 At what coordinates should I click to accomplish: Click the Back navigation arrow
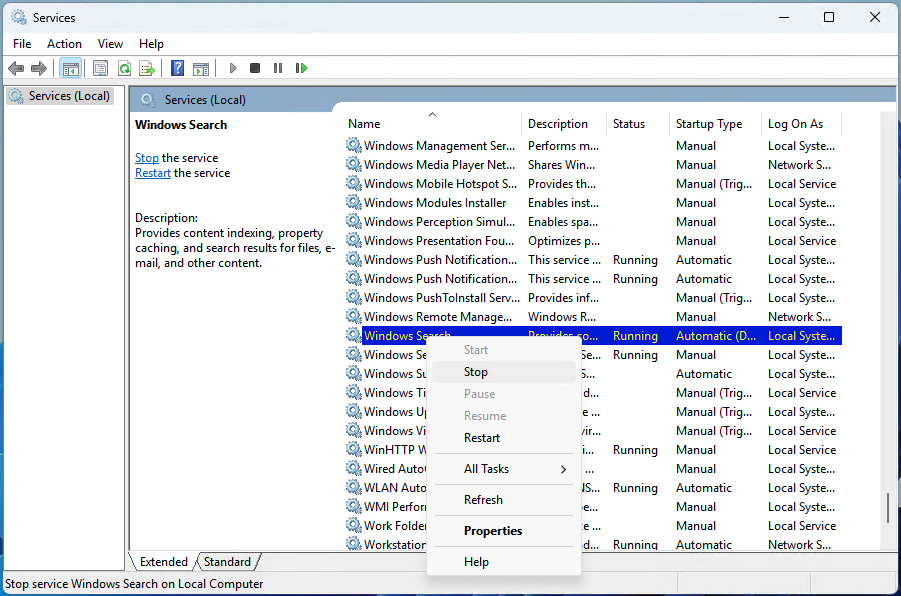pos(16,67)
